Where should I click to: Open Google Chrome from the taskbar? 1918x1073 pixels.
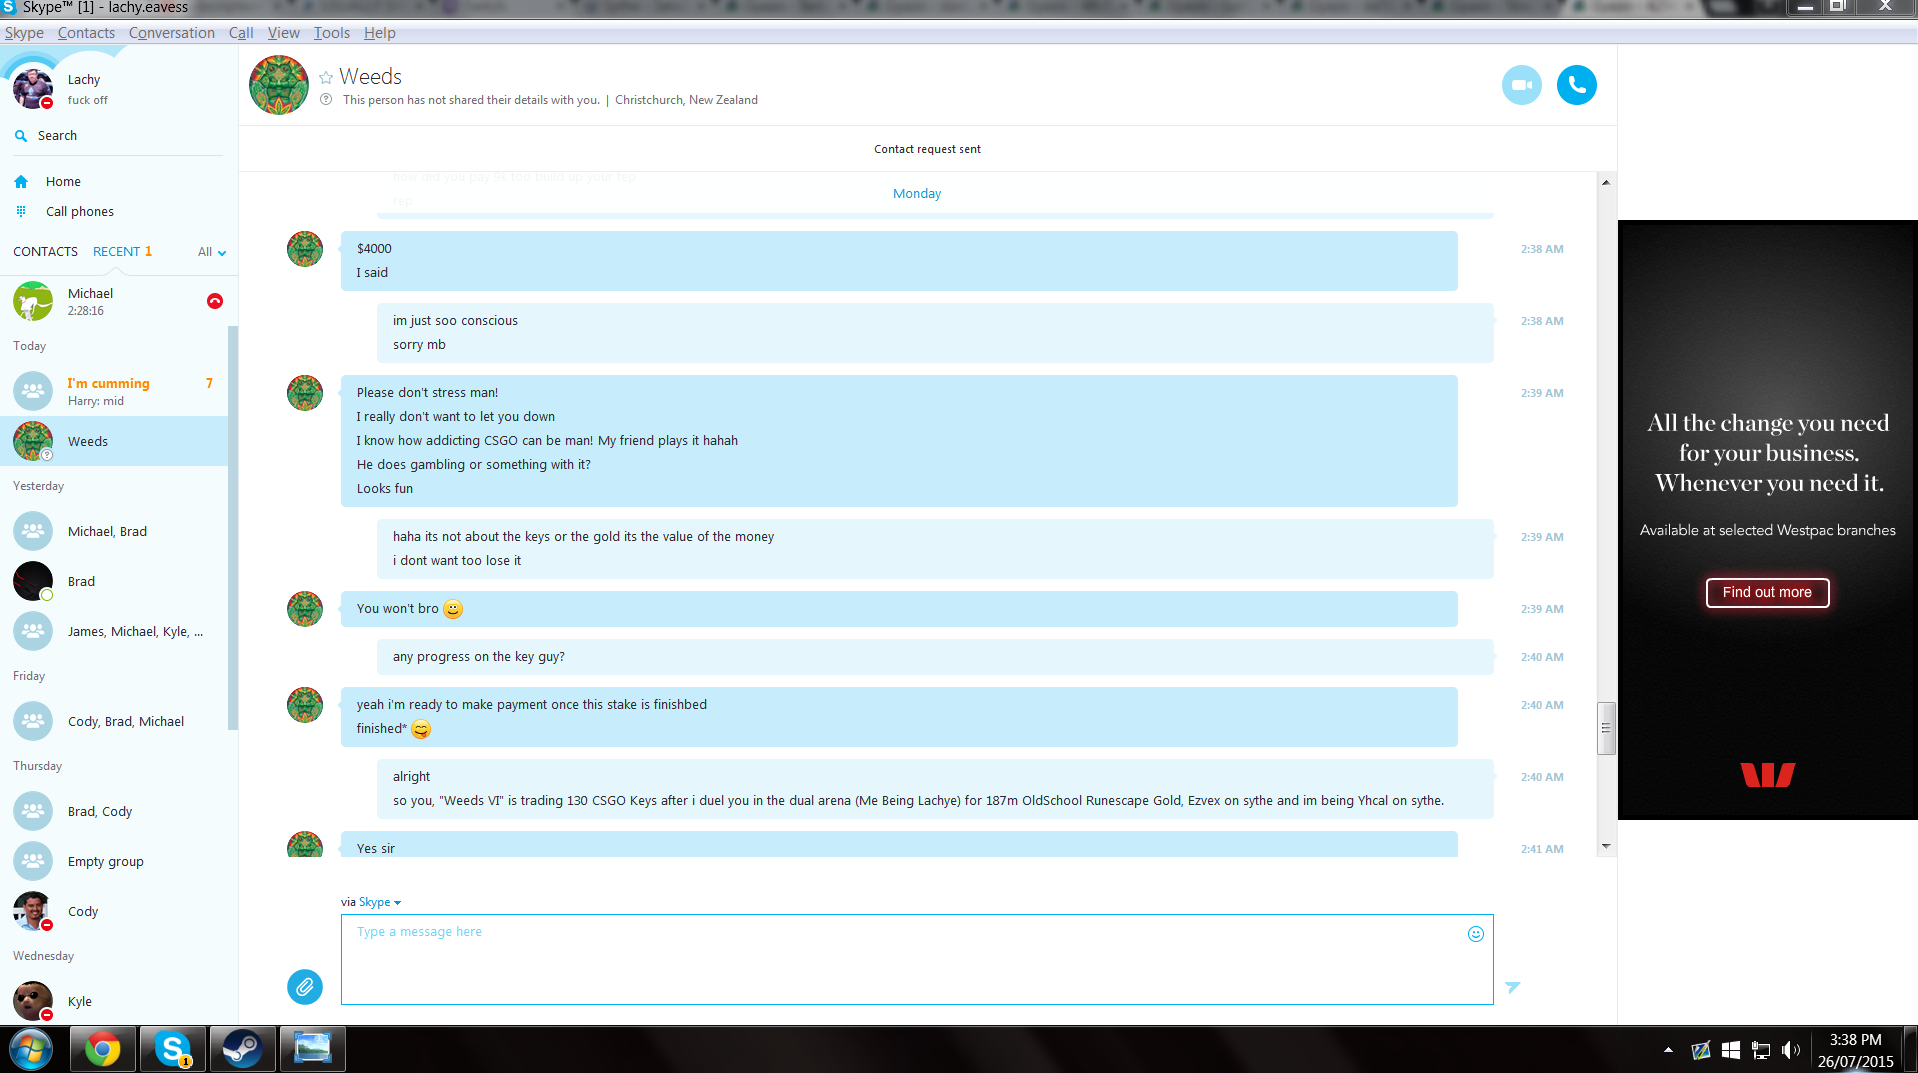(102, 1049)
